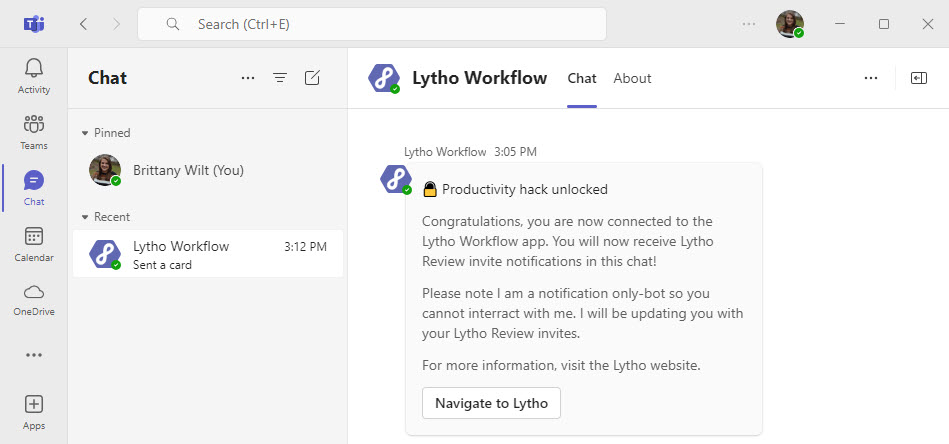The height and width of the screenshot is (444, 949).
Task: Show more apps via sidebar ellipsis
Action: pyautogui.click(x=34, y=355)
